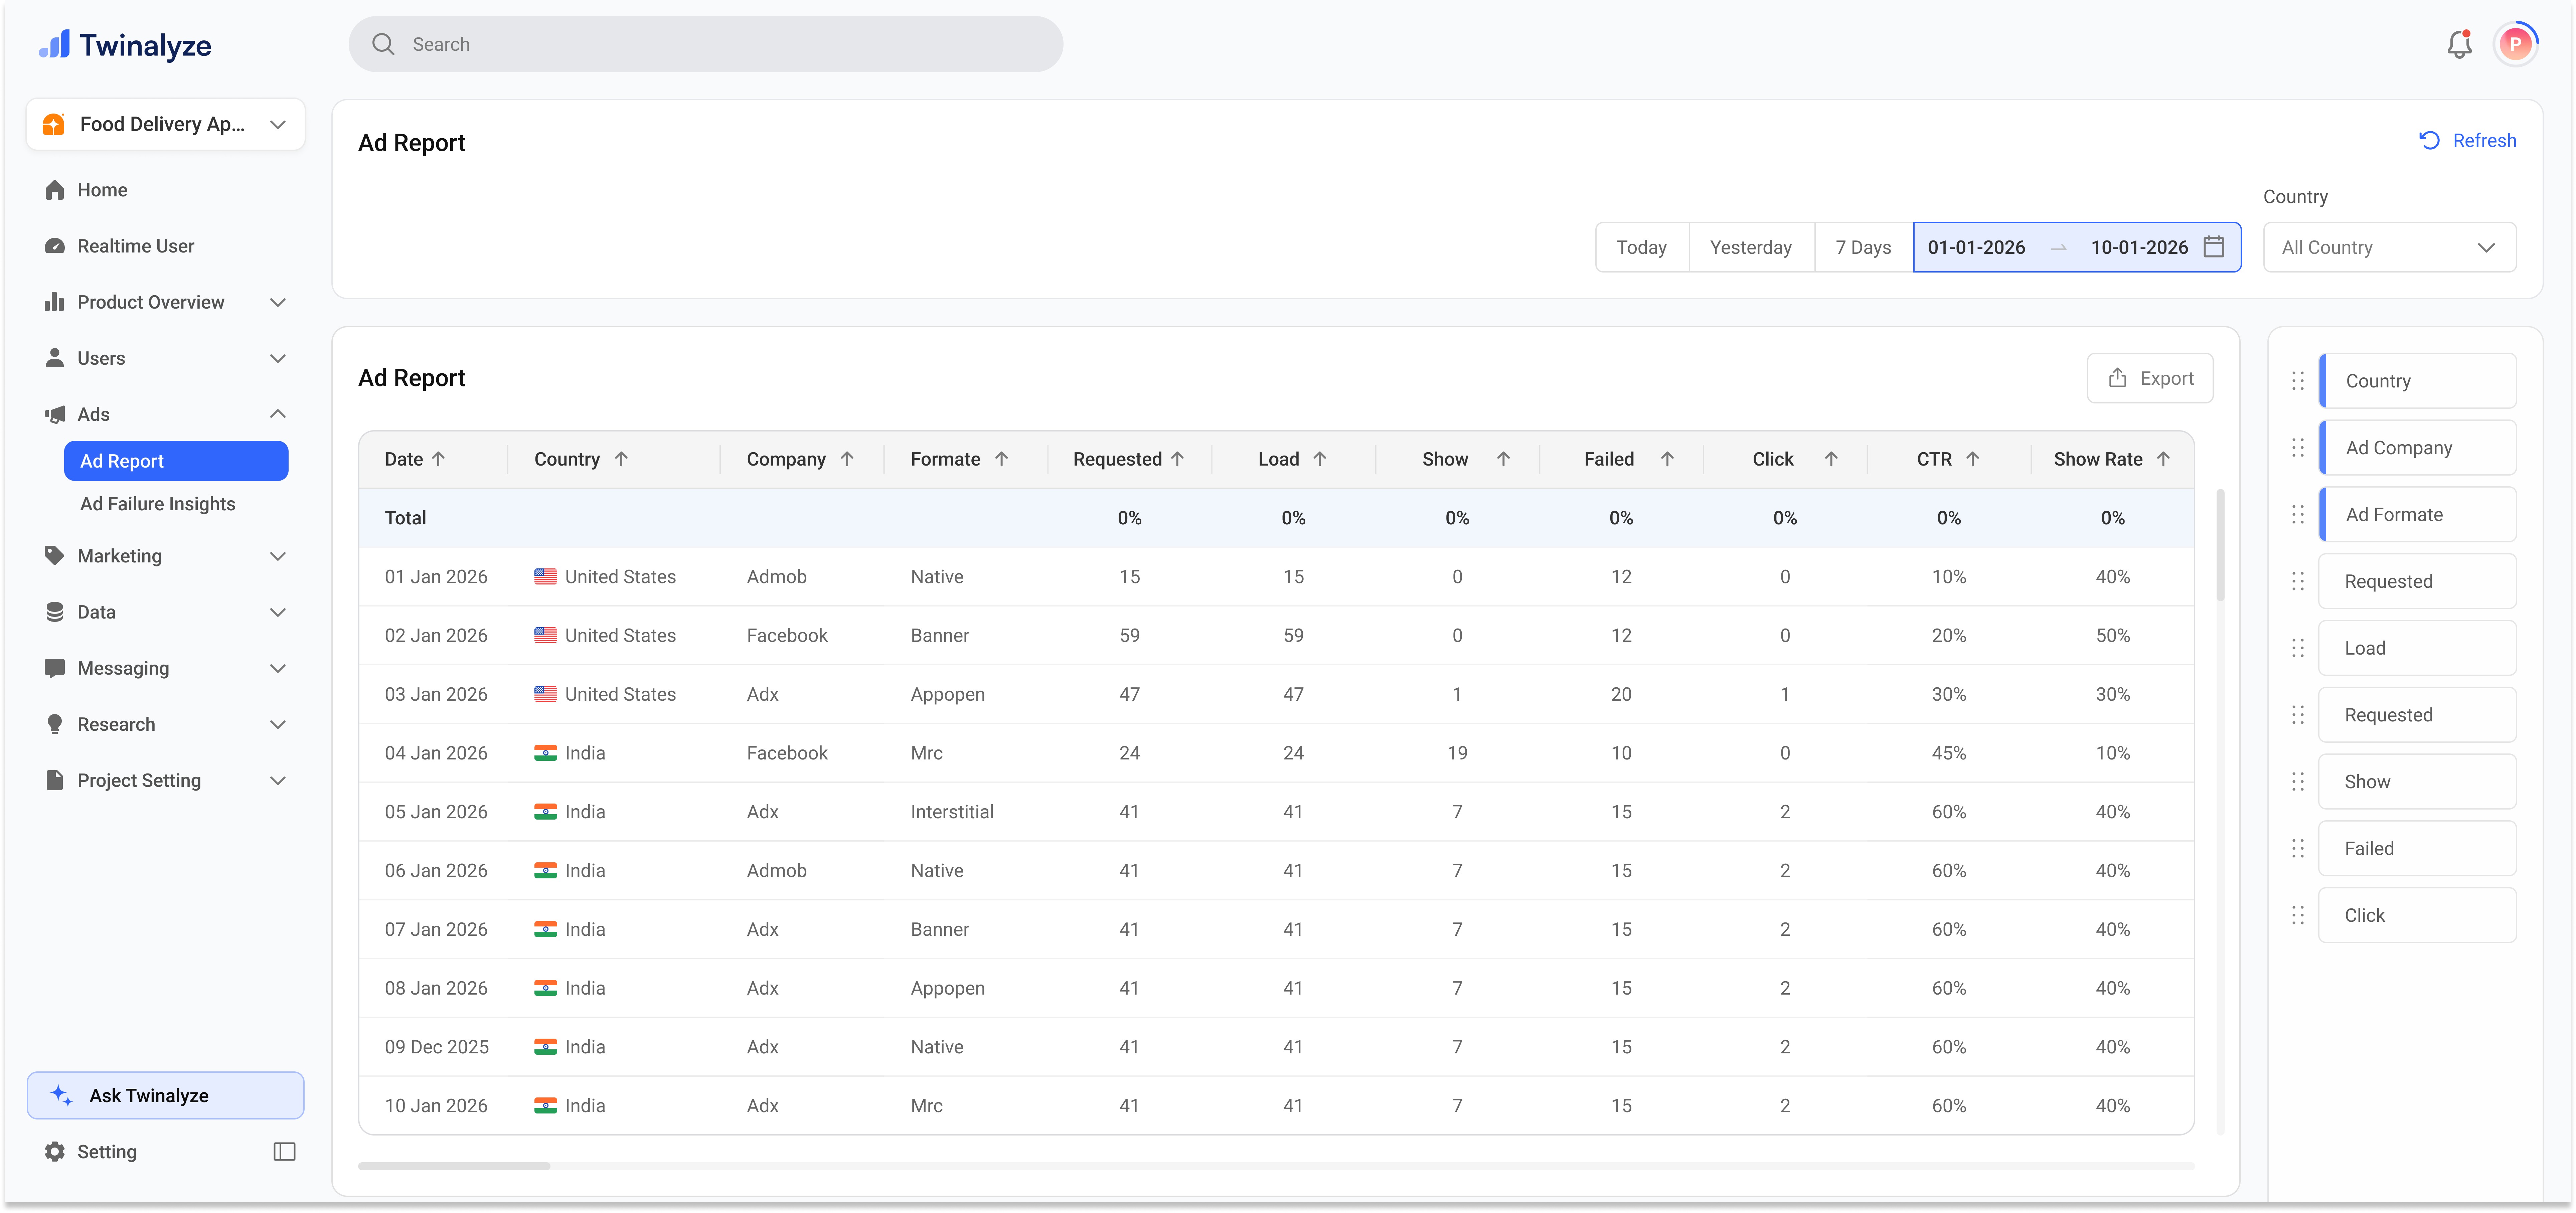Click the Home house icon
This screenshot has width=2576, height=1213.
pos(55,190)
